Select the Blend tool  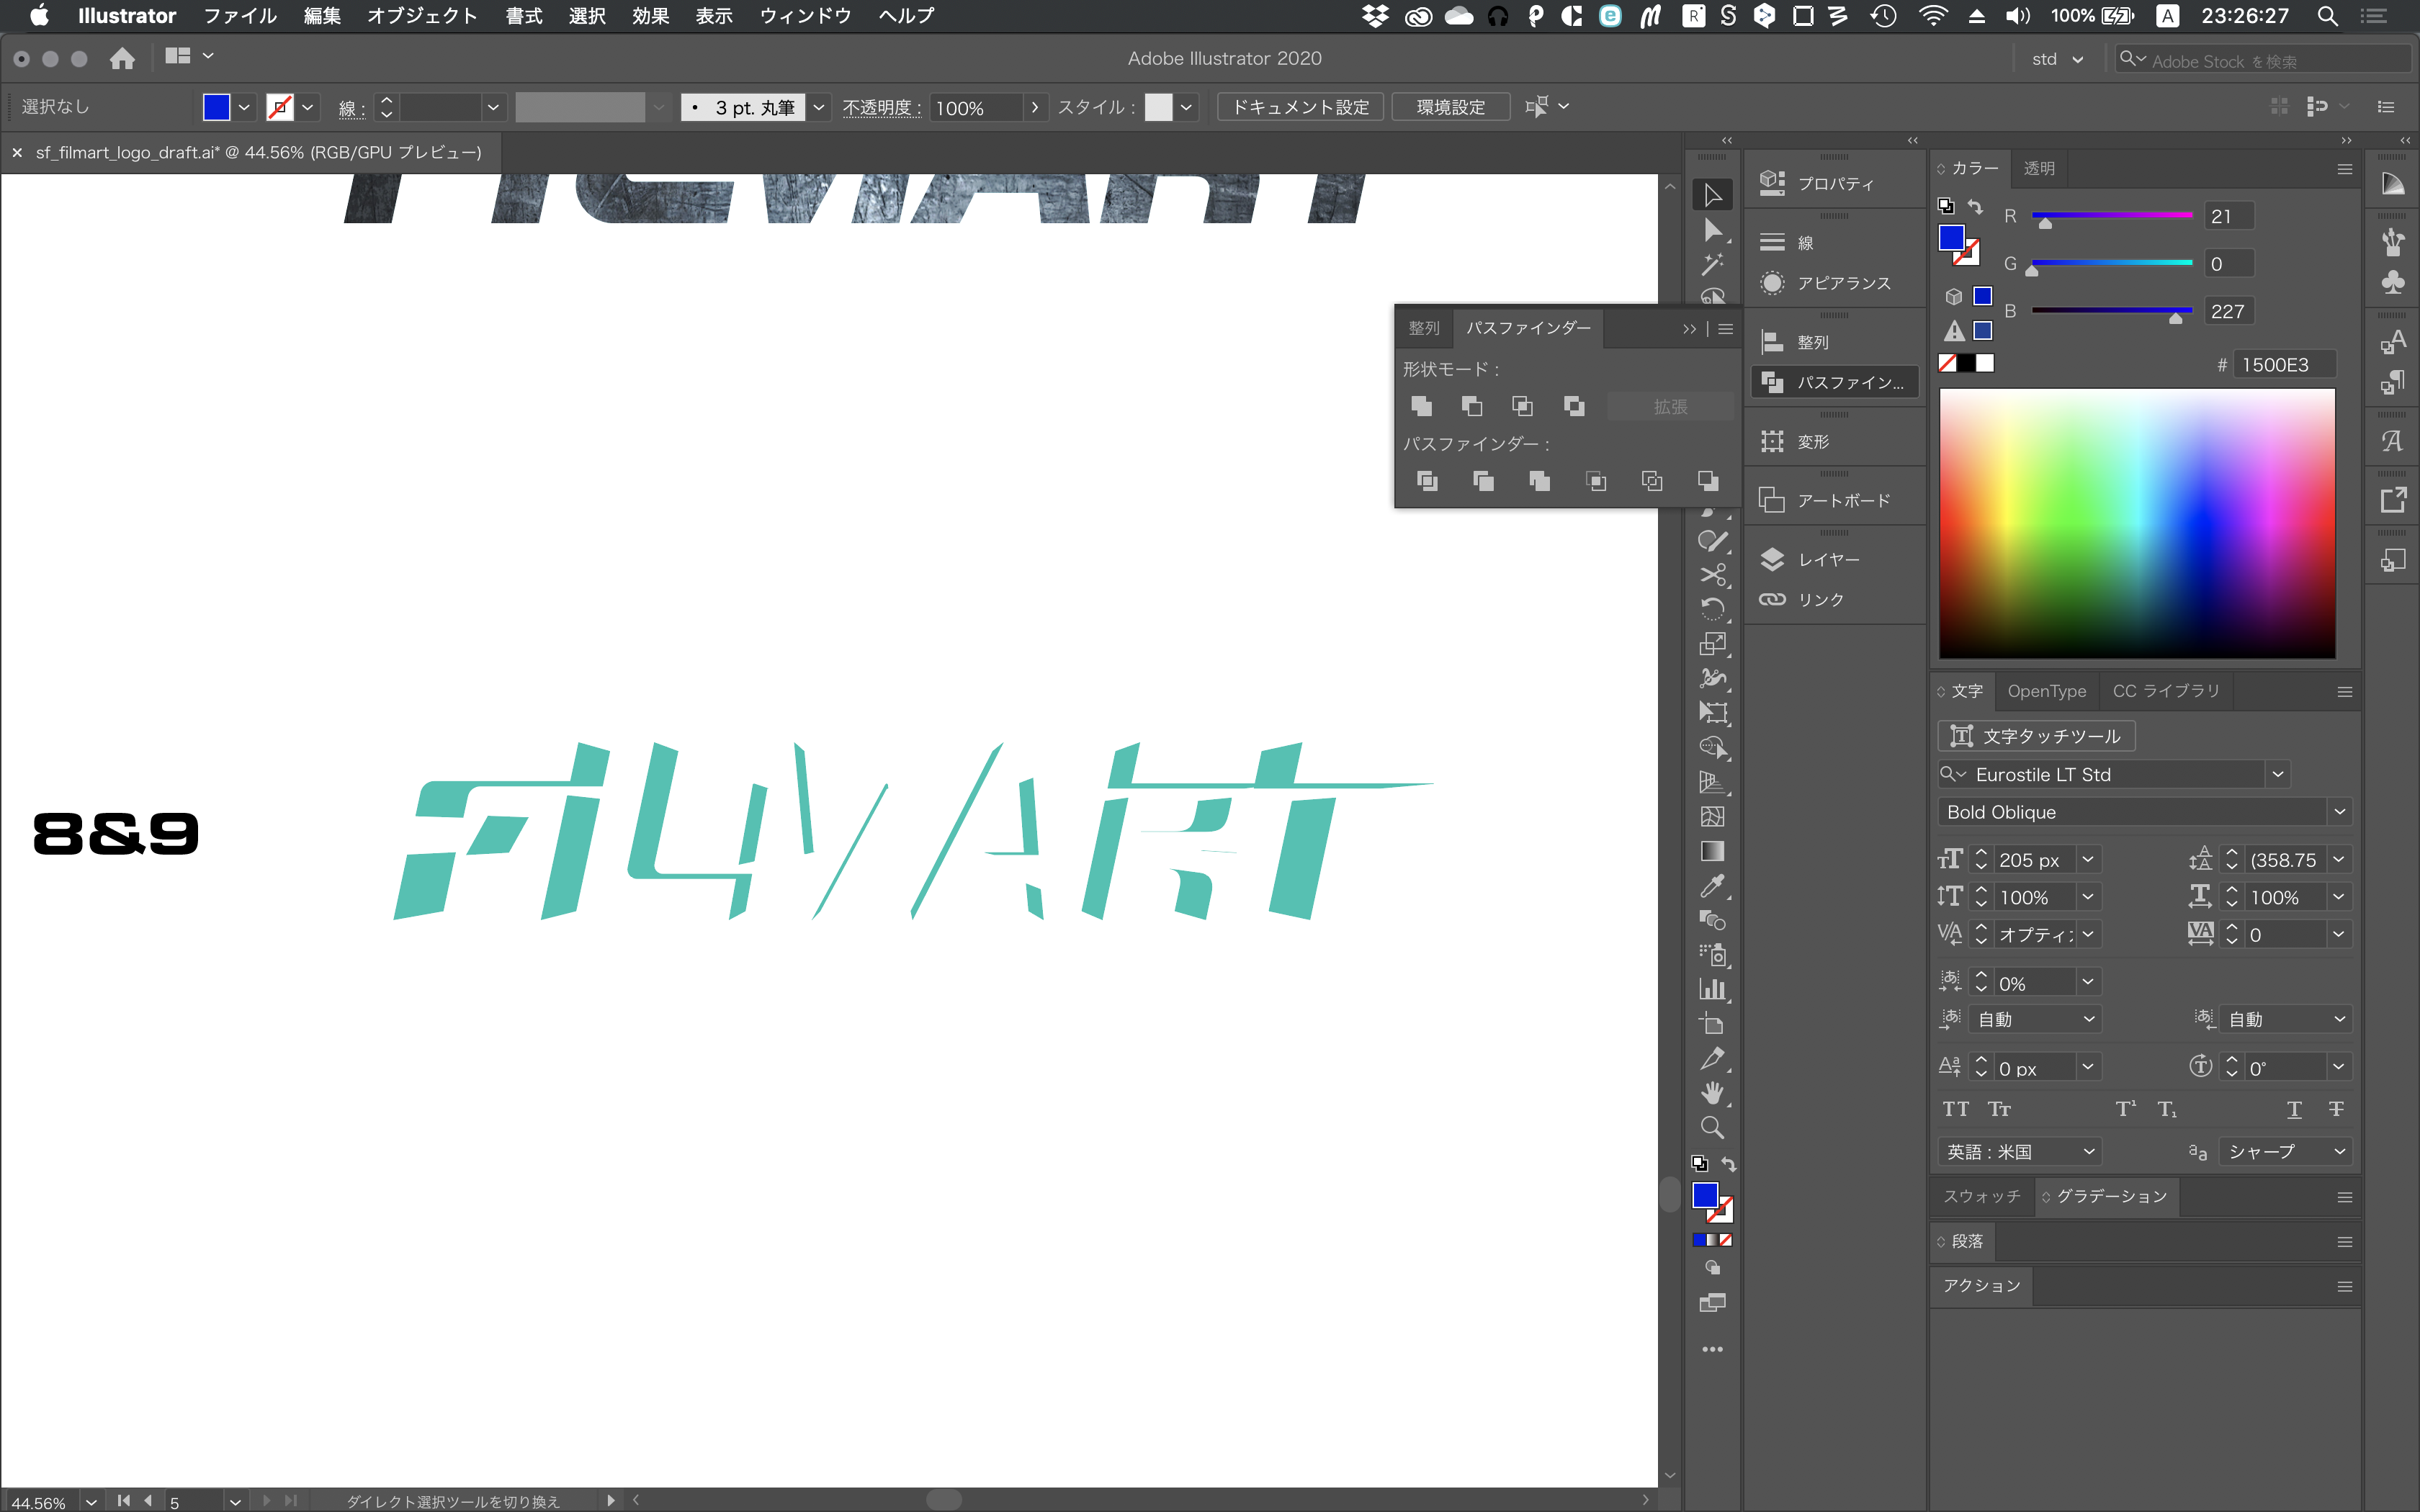[x=1712, y=920]
